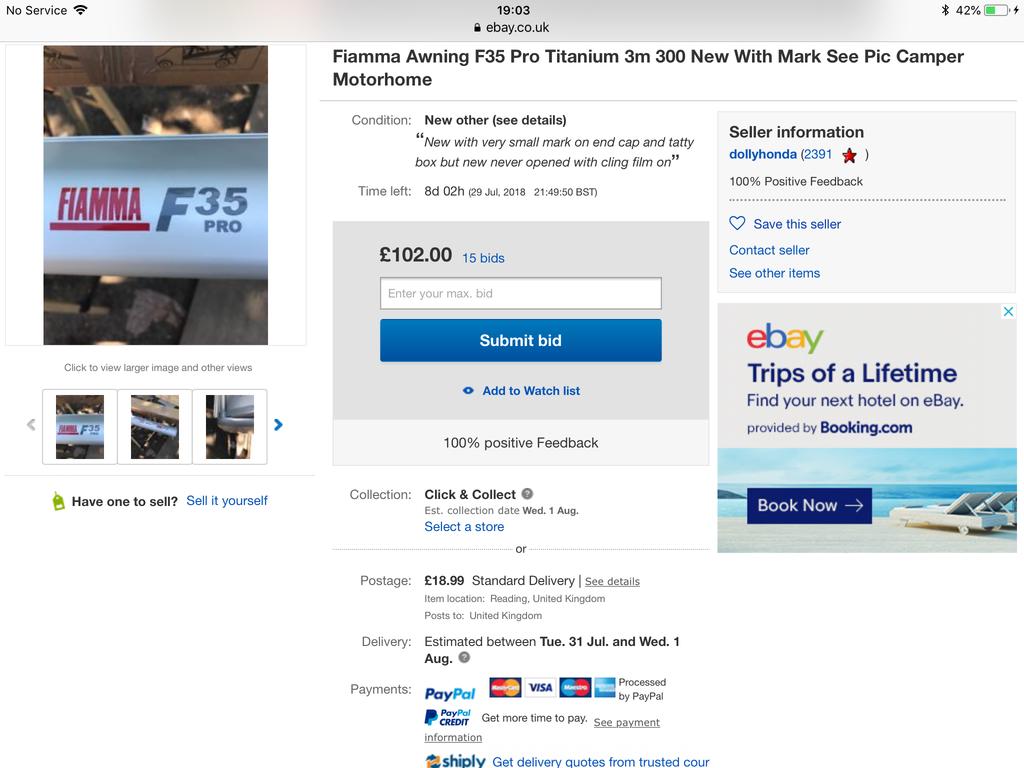Open Contact seller link

pyautogui.click(x=769, y=250)
